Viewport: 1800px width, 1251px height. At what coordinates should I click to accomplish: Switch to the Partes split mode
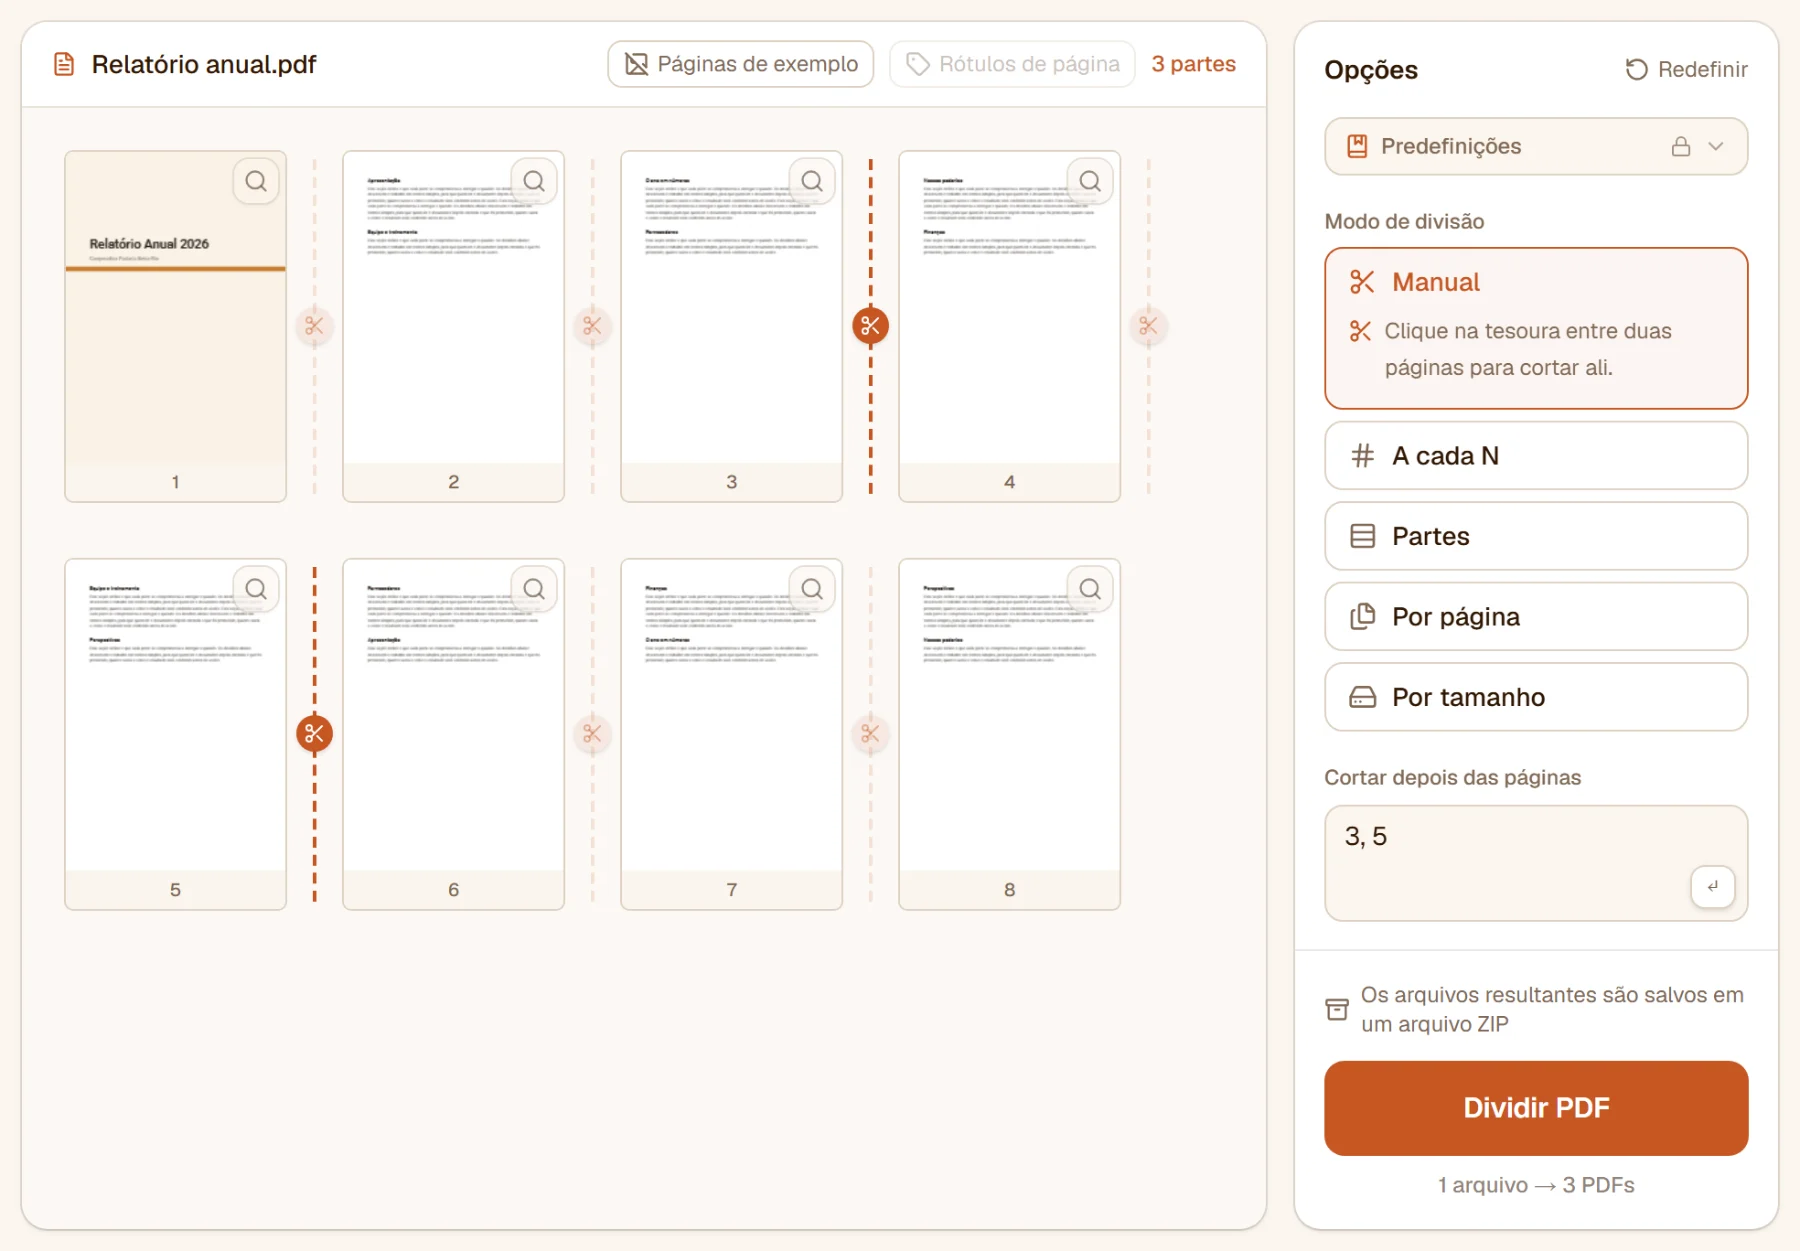click(1536, 536)
